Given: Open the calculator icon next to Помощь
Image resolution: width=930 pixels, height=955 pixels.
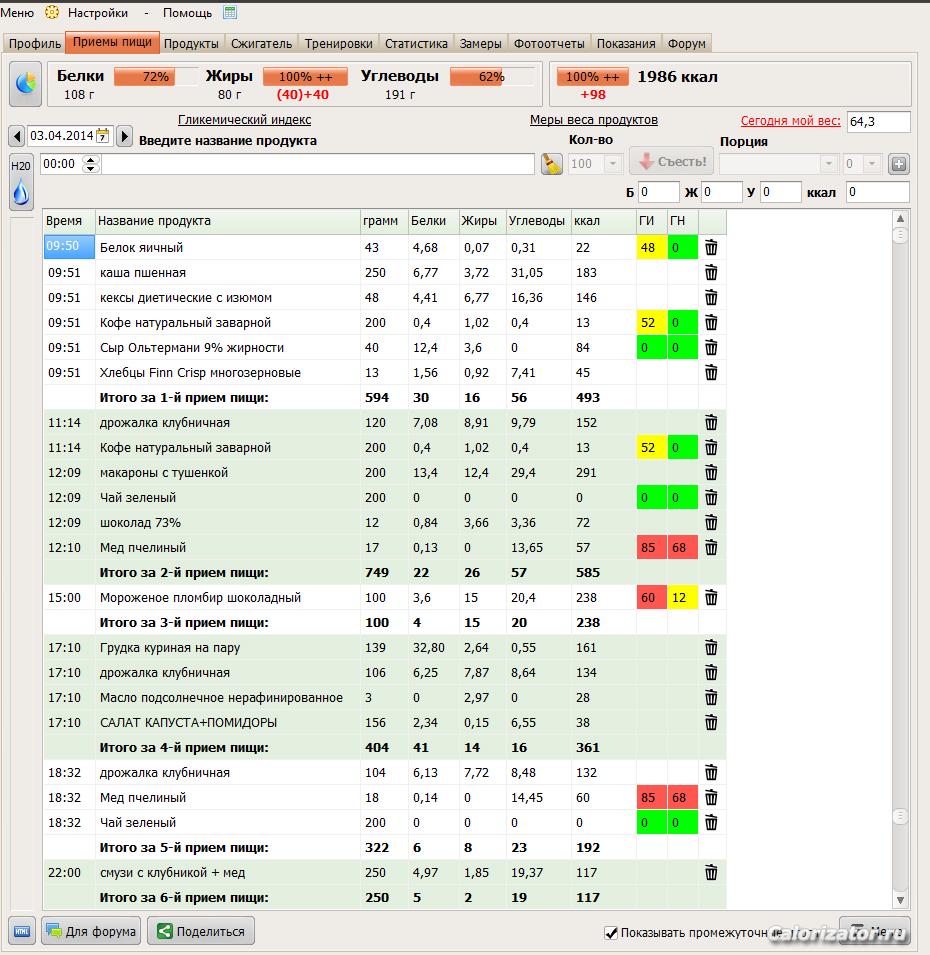Looking at the screenshot, I should pos(230,12).
